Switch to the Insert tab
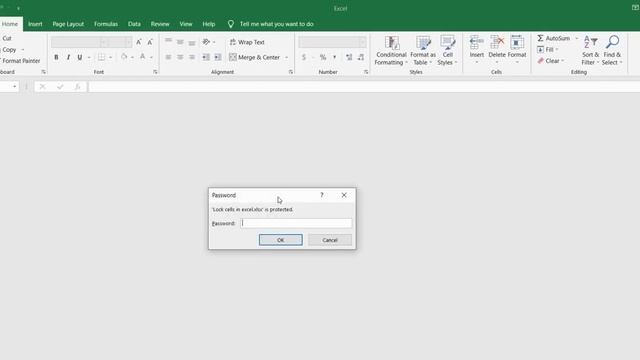The height and width of the screenshot is (360, 640). tap(35, 24)
